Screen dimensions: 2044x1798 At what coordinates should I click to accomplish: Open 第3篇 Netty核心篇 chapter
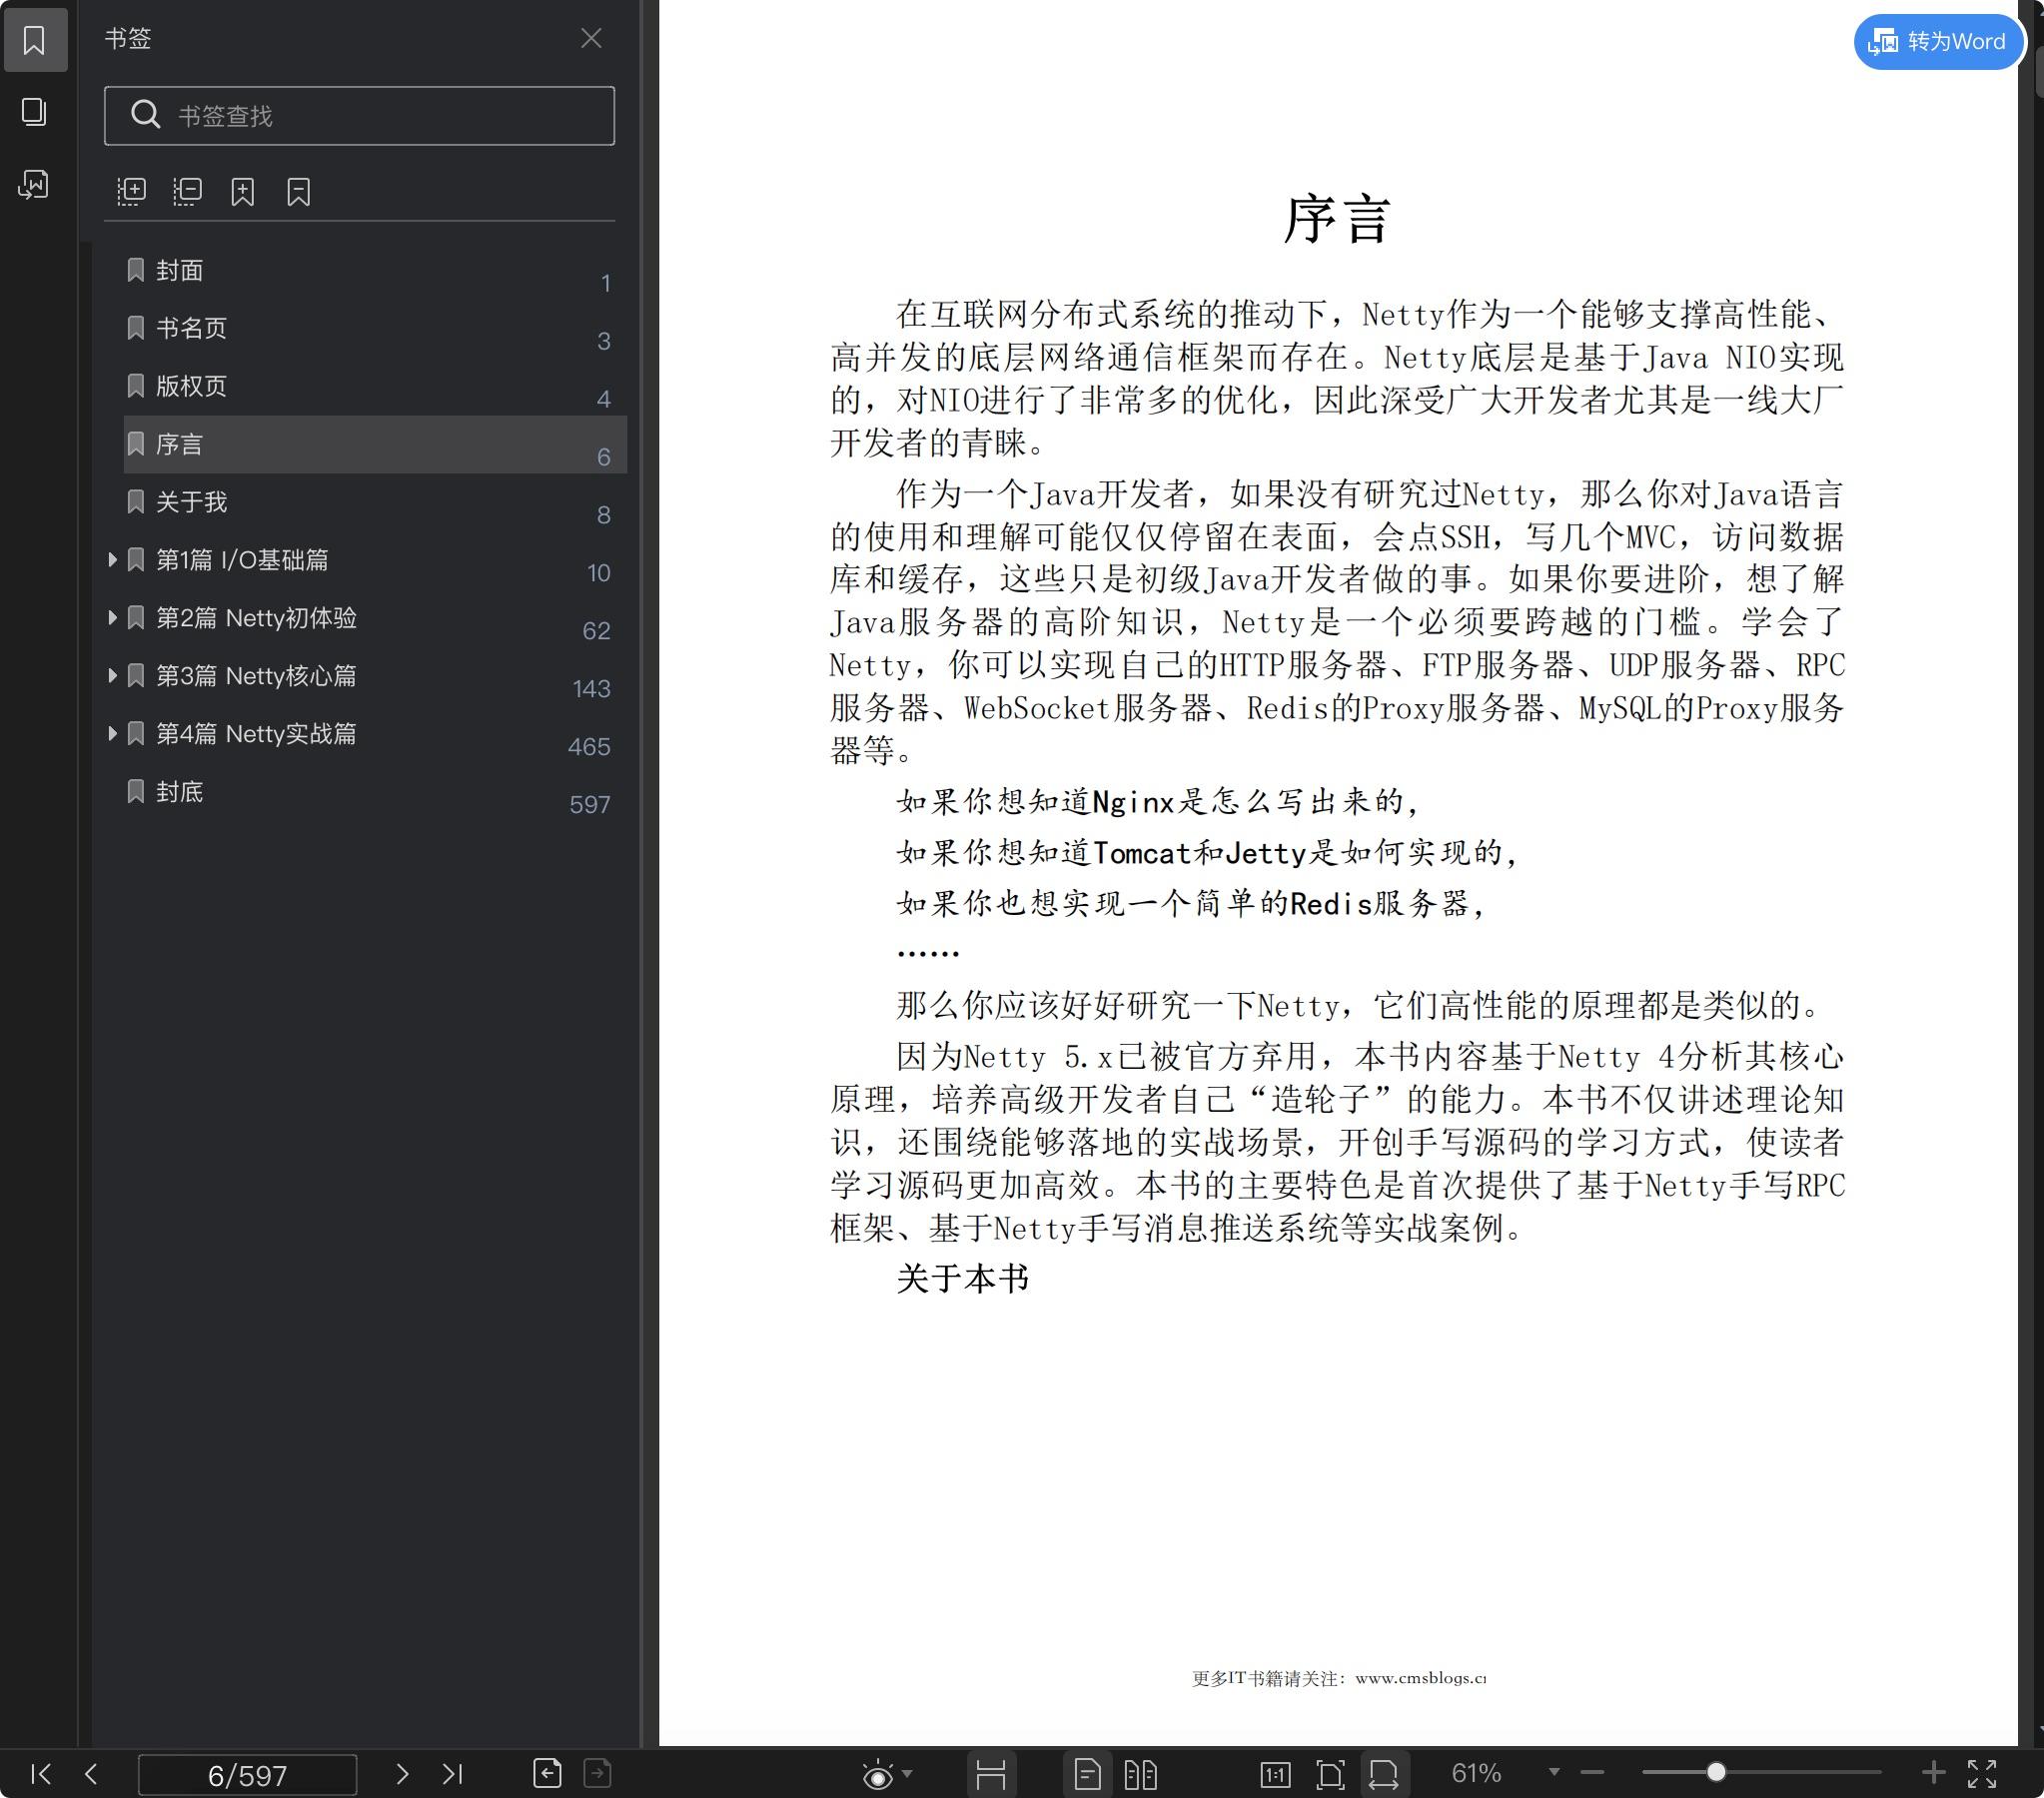(256, 676)
